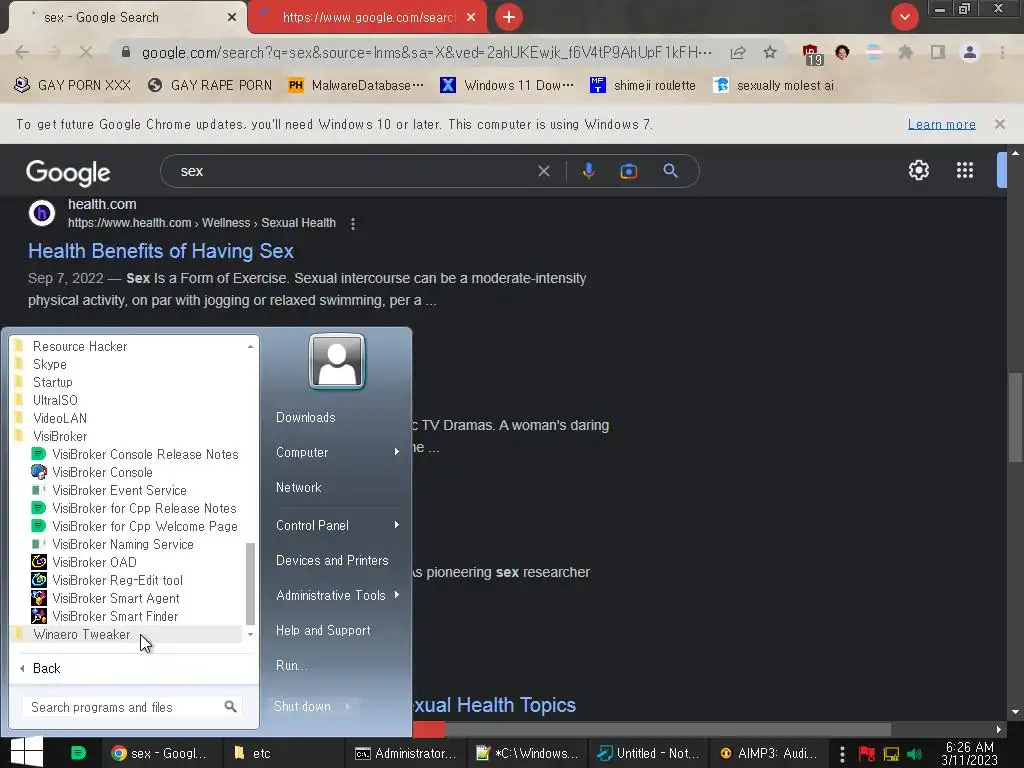Click the Google logo

(68, 172)
